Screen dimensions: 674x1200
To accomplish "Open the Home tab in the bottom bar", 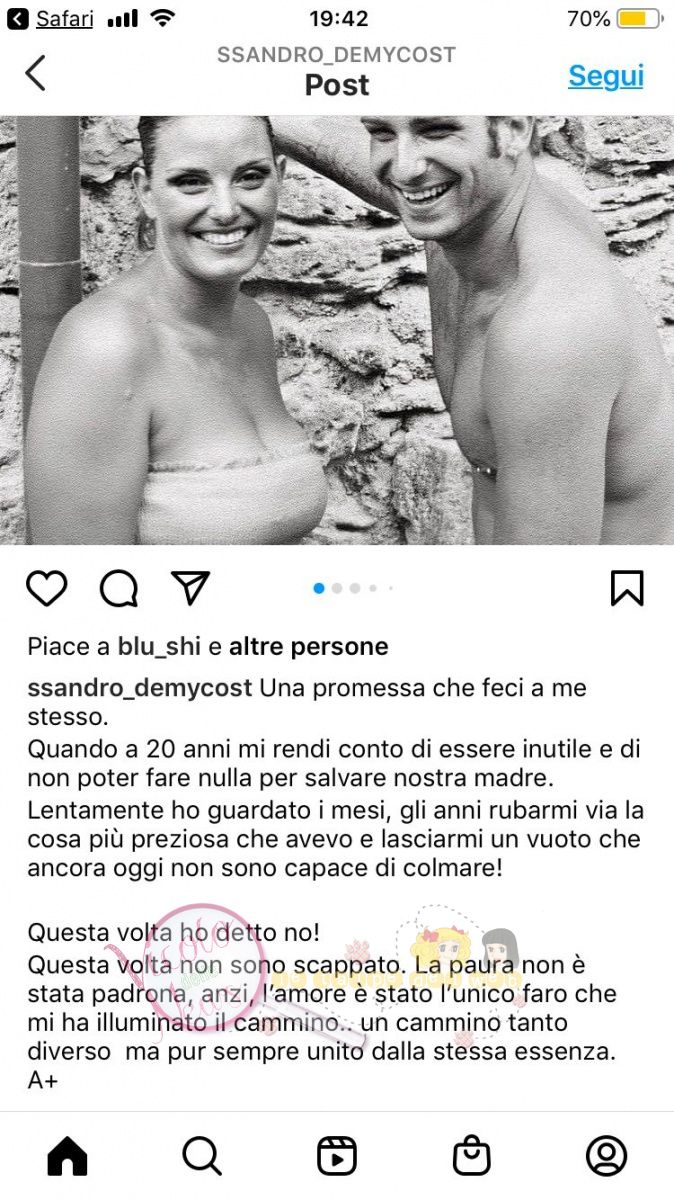I will click(x=67, y=1156).
